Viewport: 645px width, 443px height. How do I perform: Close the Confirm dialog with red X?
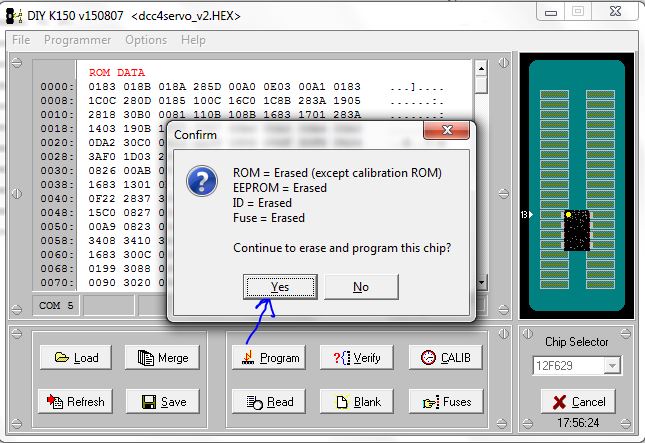[x=447, y=132]
